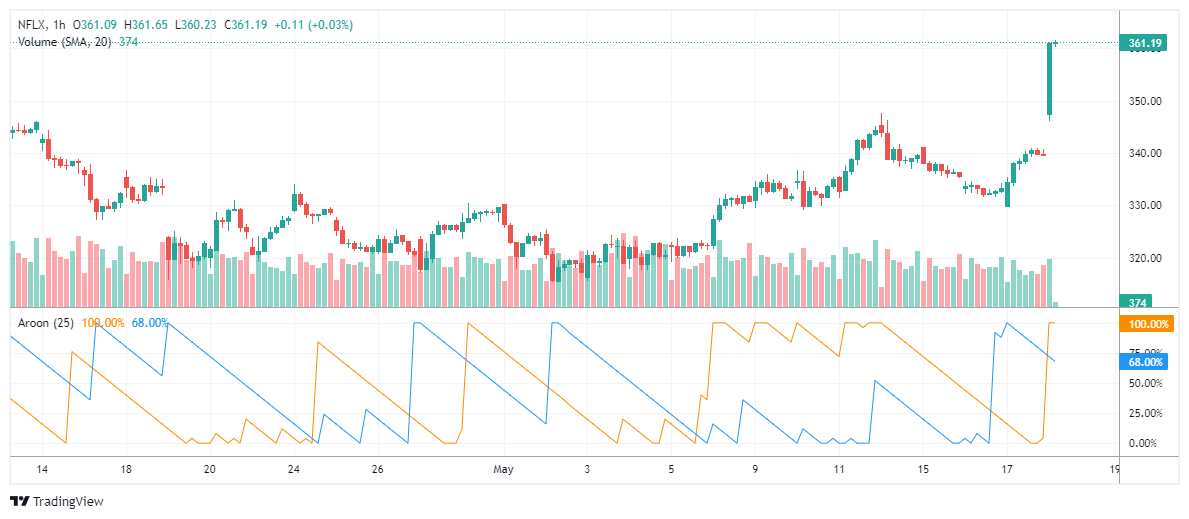The width and height of the screenshot is (1189, 519).
Task: Click date label 5 on the time axis
Action: click(x=671, y=470)
